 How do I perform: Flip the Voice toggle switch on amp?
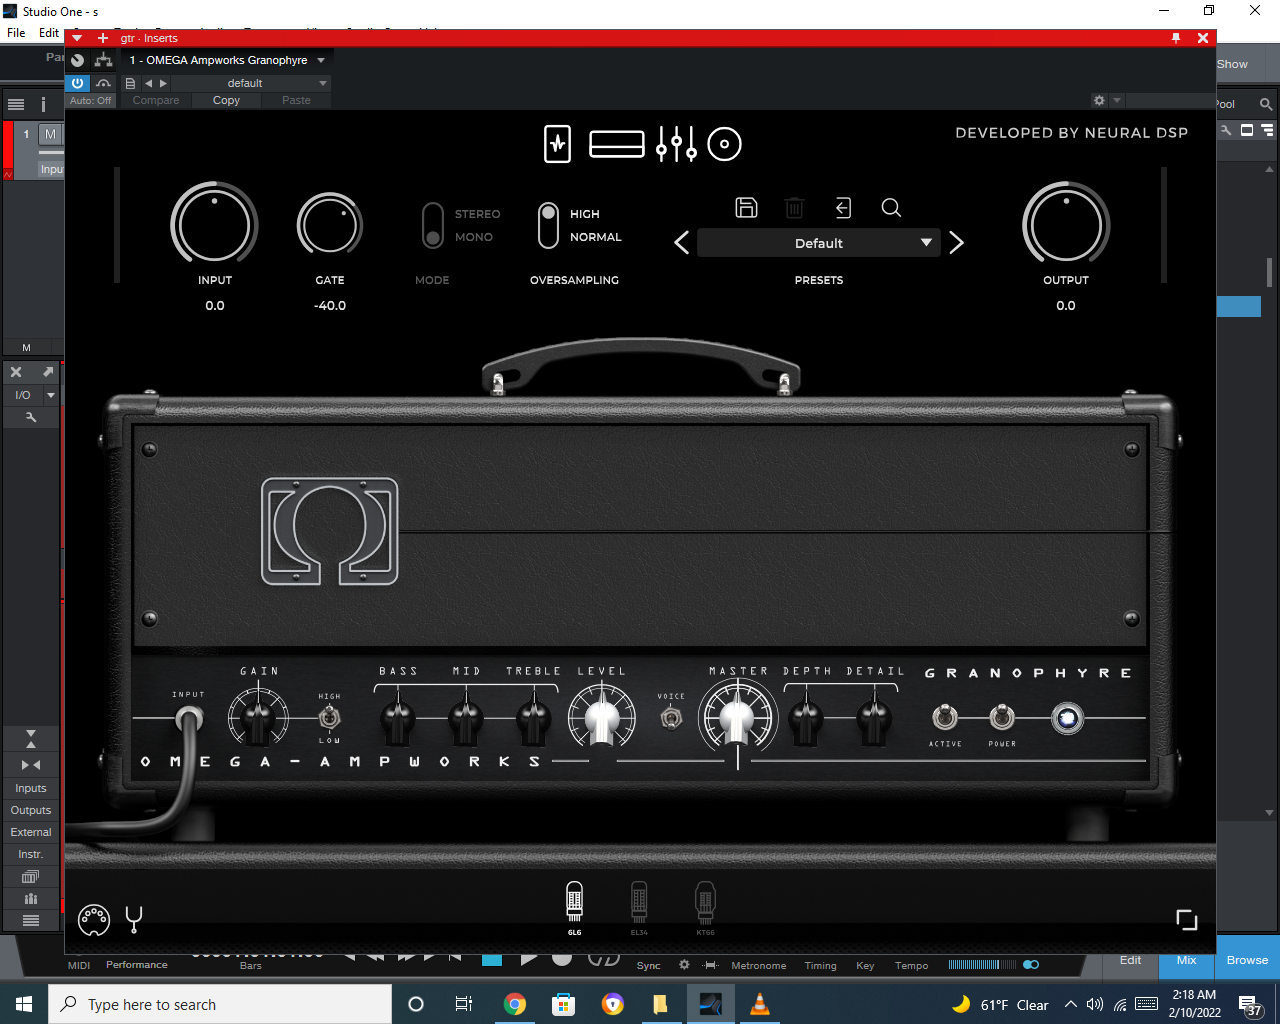click(671, 717)
